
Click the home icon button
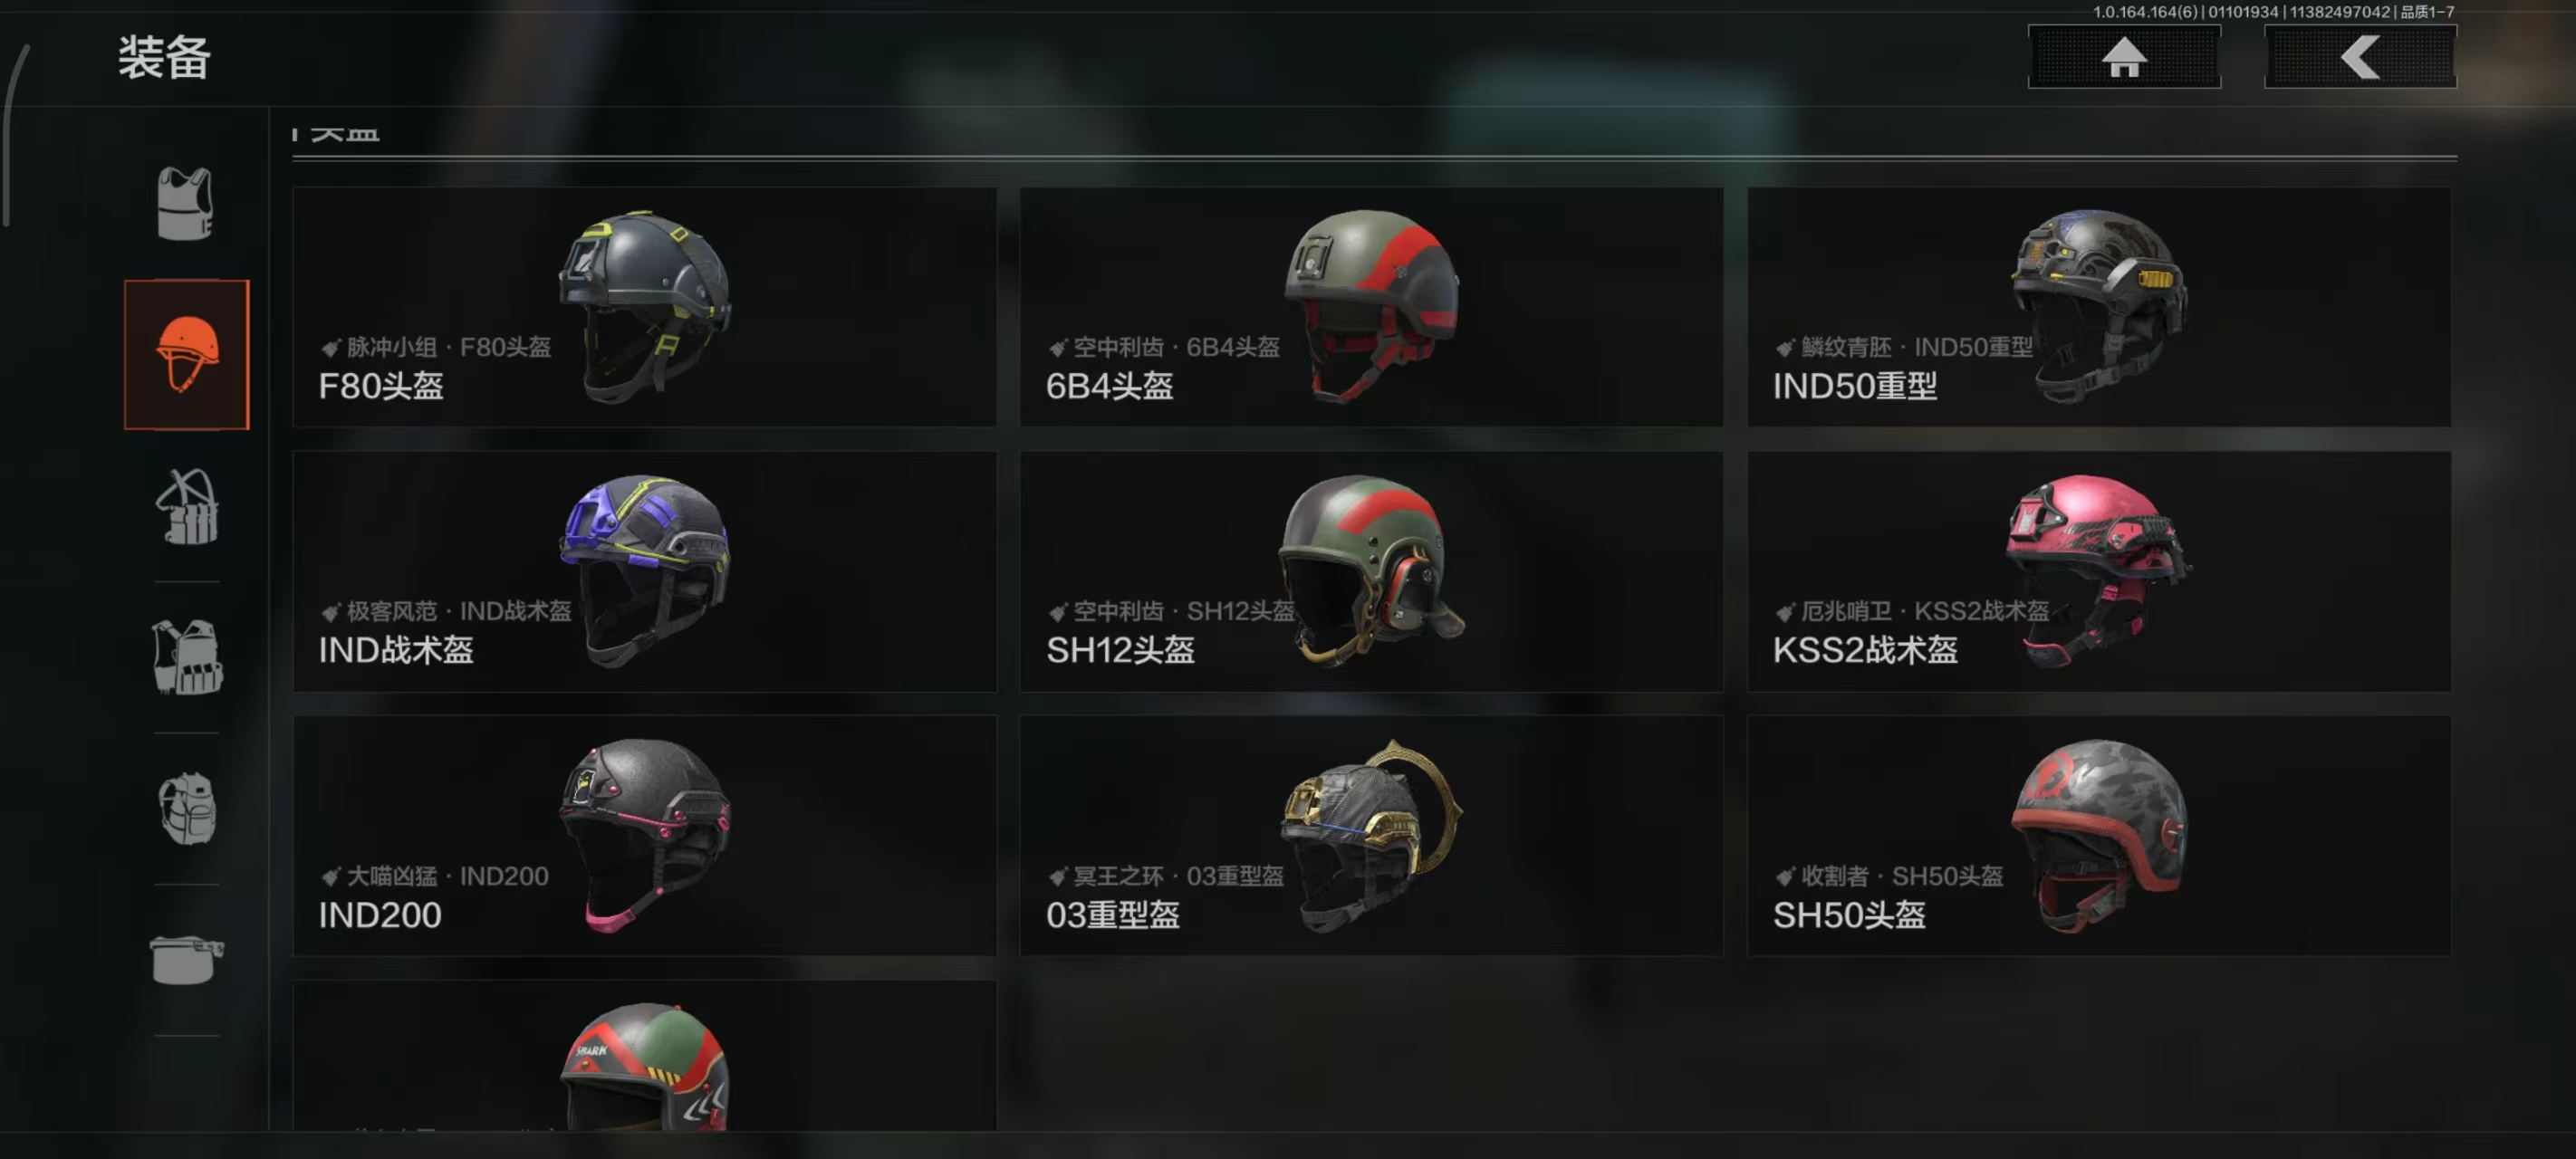[x=2124, y=57]
